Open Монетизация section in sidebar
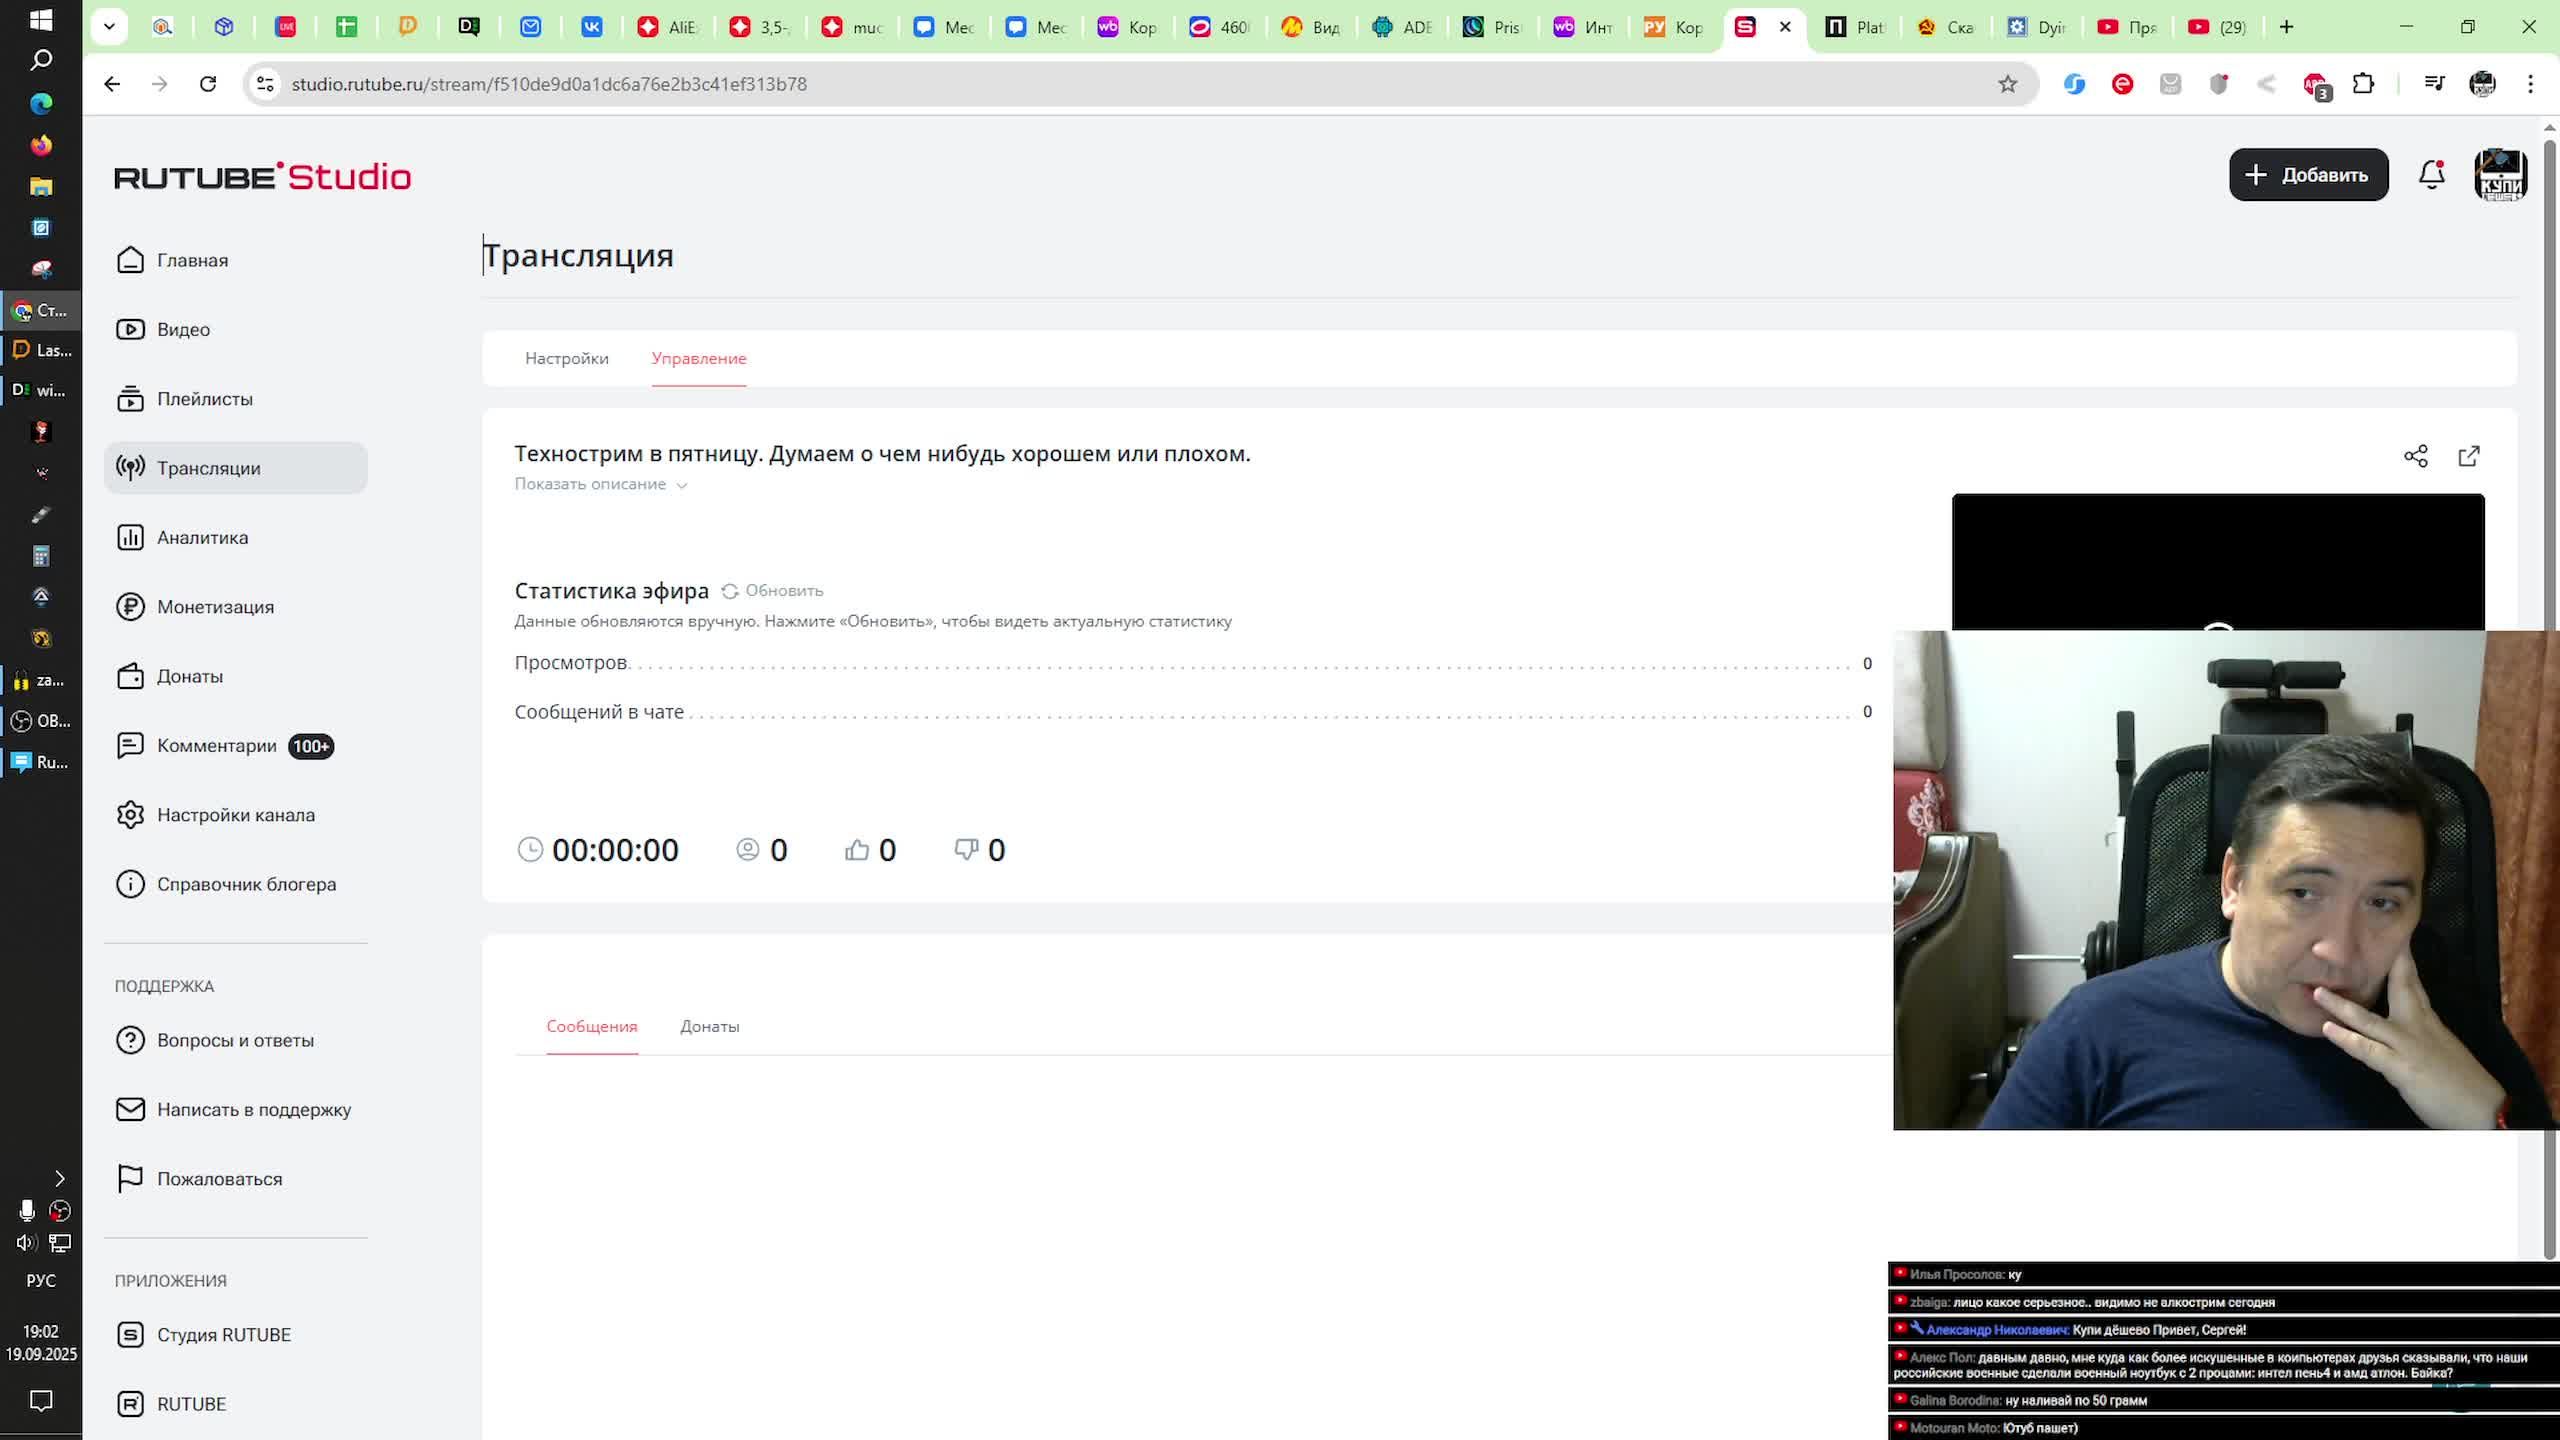The width and height of the screenshot is (2560, 1440). pyautogui.click(x=215, y=607)
